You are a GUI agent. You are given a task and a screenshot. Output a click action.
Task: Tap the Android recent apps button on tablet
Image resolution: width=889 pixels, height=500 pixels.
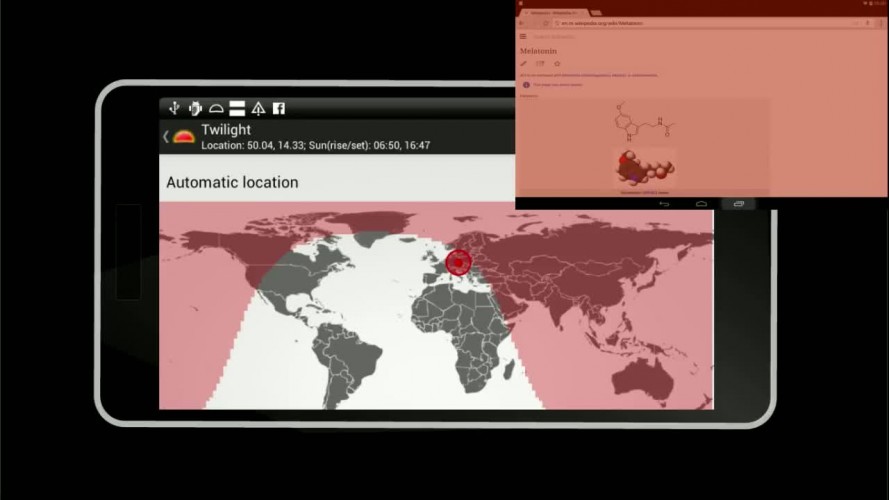[738, 204]
